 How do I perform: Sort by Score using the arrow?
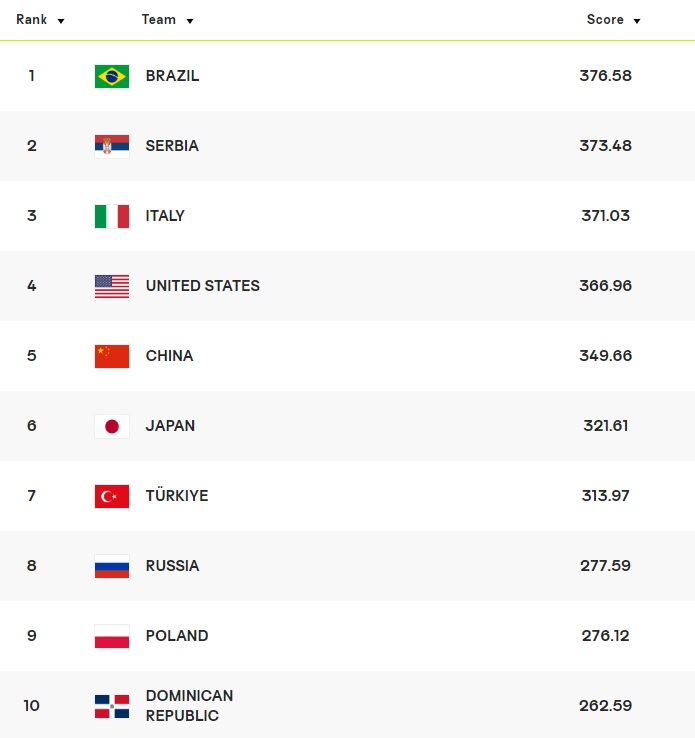pos(637,21)
